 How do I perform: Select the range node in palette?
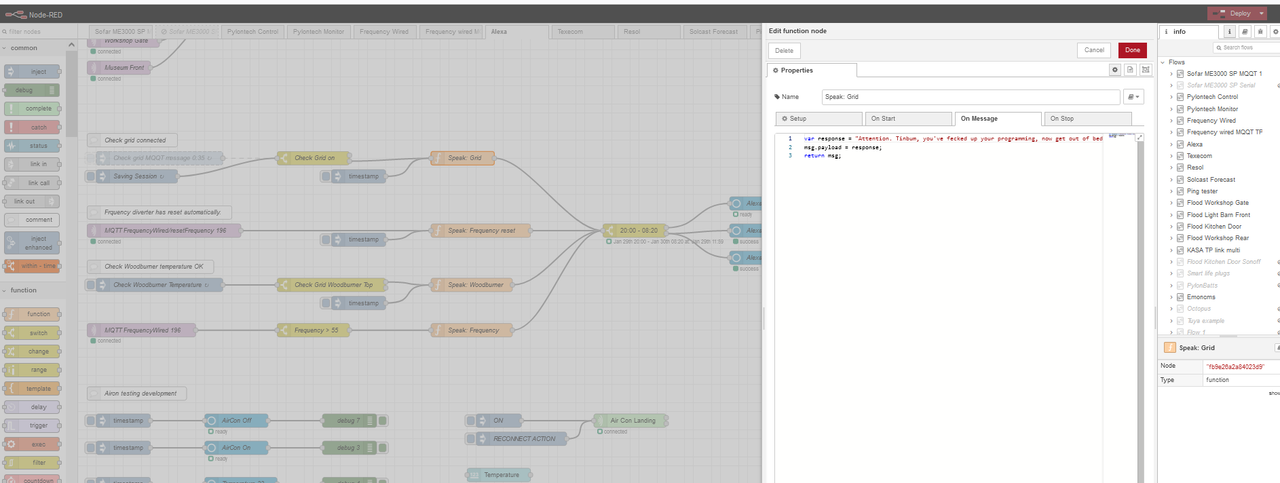point(34,370)
